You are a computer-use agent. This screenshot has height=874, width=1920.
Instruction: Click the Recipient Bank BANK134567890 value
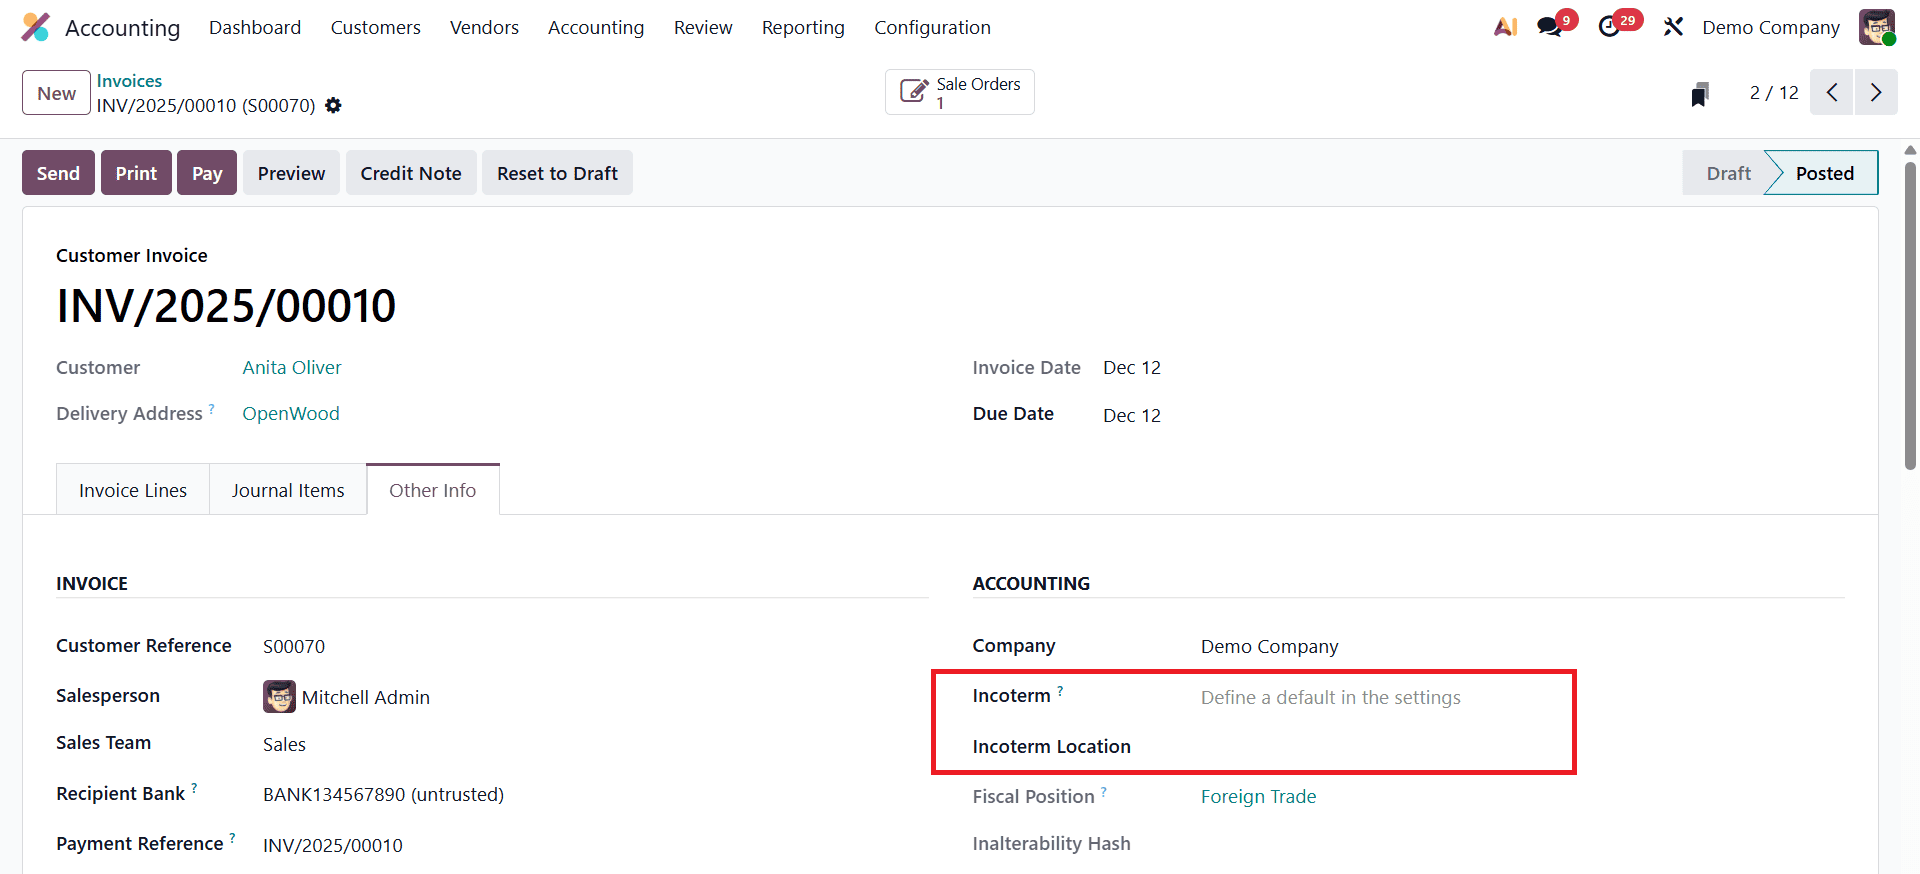(x=383, y=794)
